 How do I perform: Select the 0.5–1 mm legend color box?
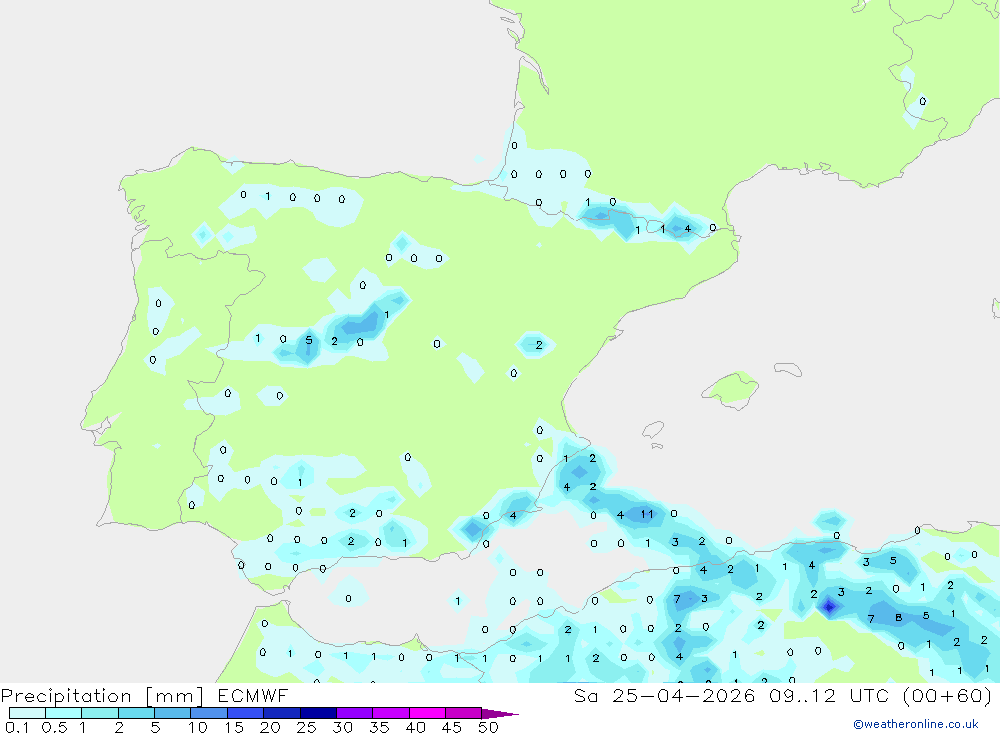[63, 713]
